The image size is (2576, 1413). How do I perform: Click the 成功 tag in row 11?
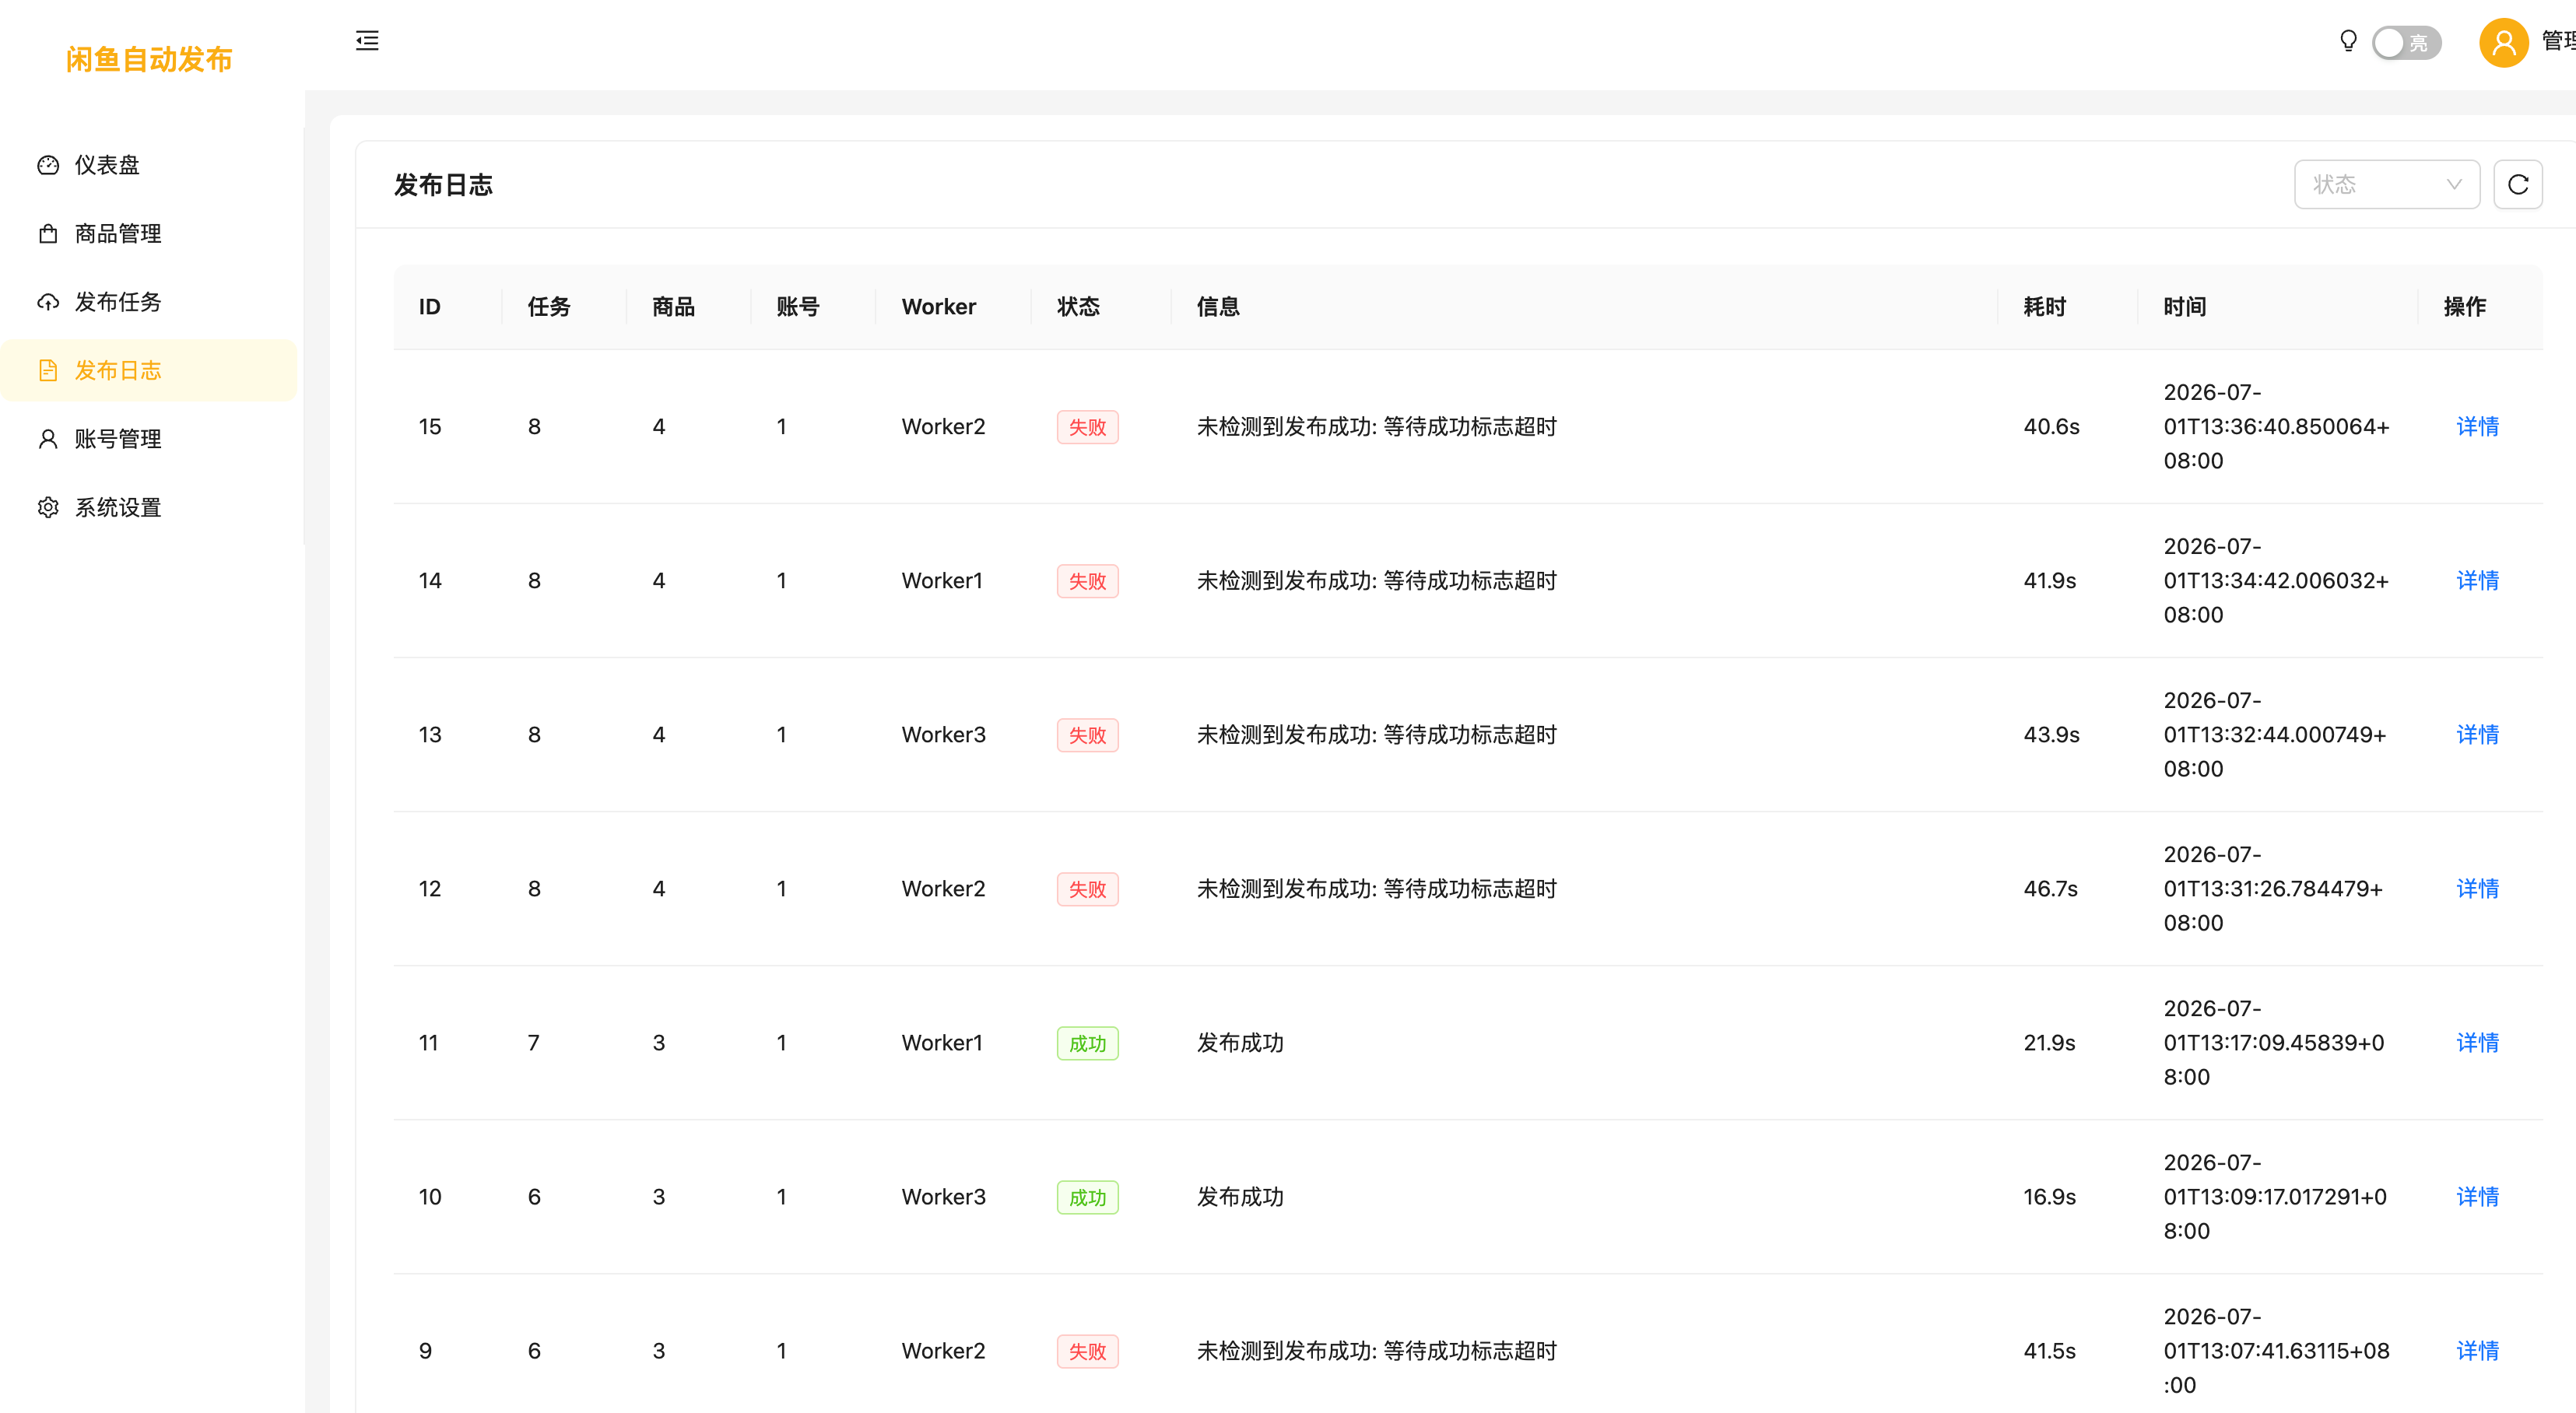(1087, 1043)
